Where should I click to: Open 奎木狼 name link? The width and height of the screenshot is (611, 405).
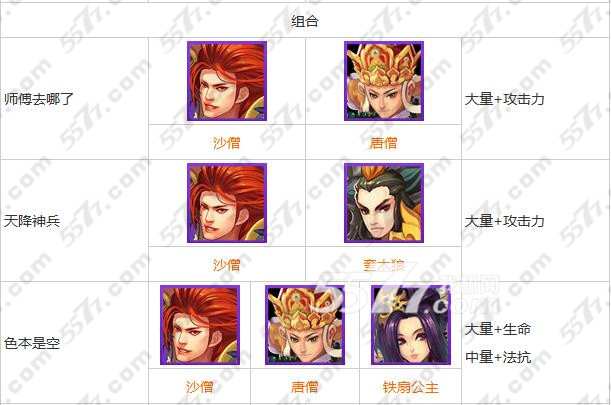pos(384,265)
